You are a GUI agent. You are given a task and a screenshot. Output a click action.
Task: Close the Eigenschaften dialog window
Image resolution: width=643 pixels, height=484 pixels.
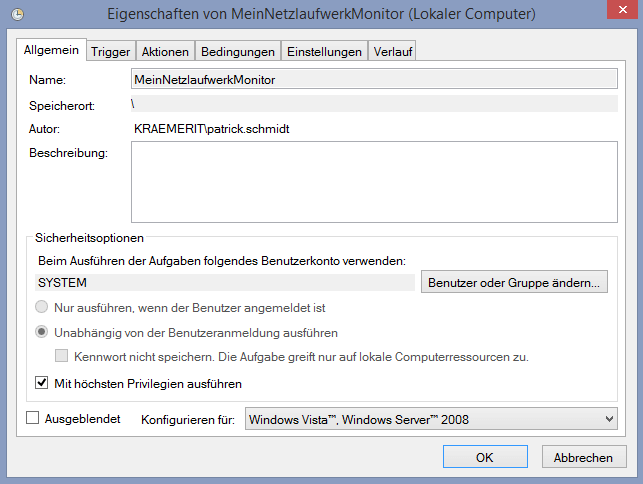(x=622, y=9)
